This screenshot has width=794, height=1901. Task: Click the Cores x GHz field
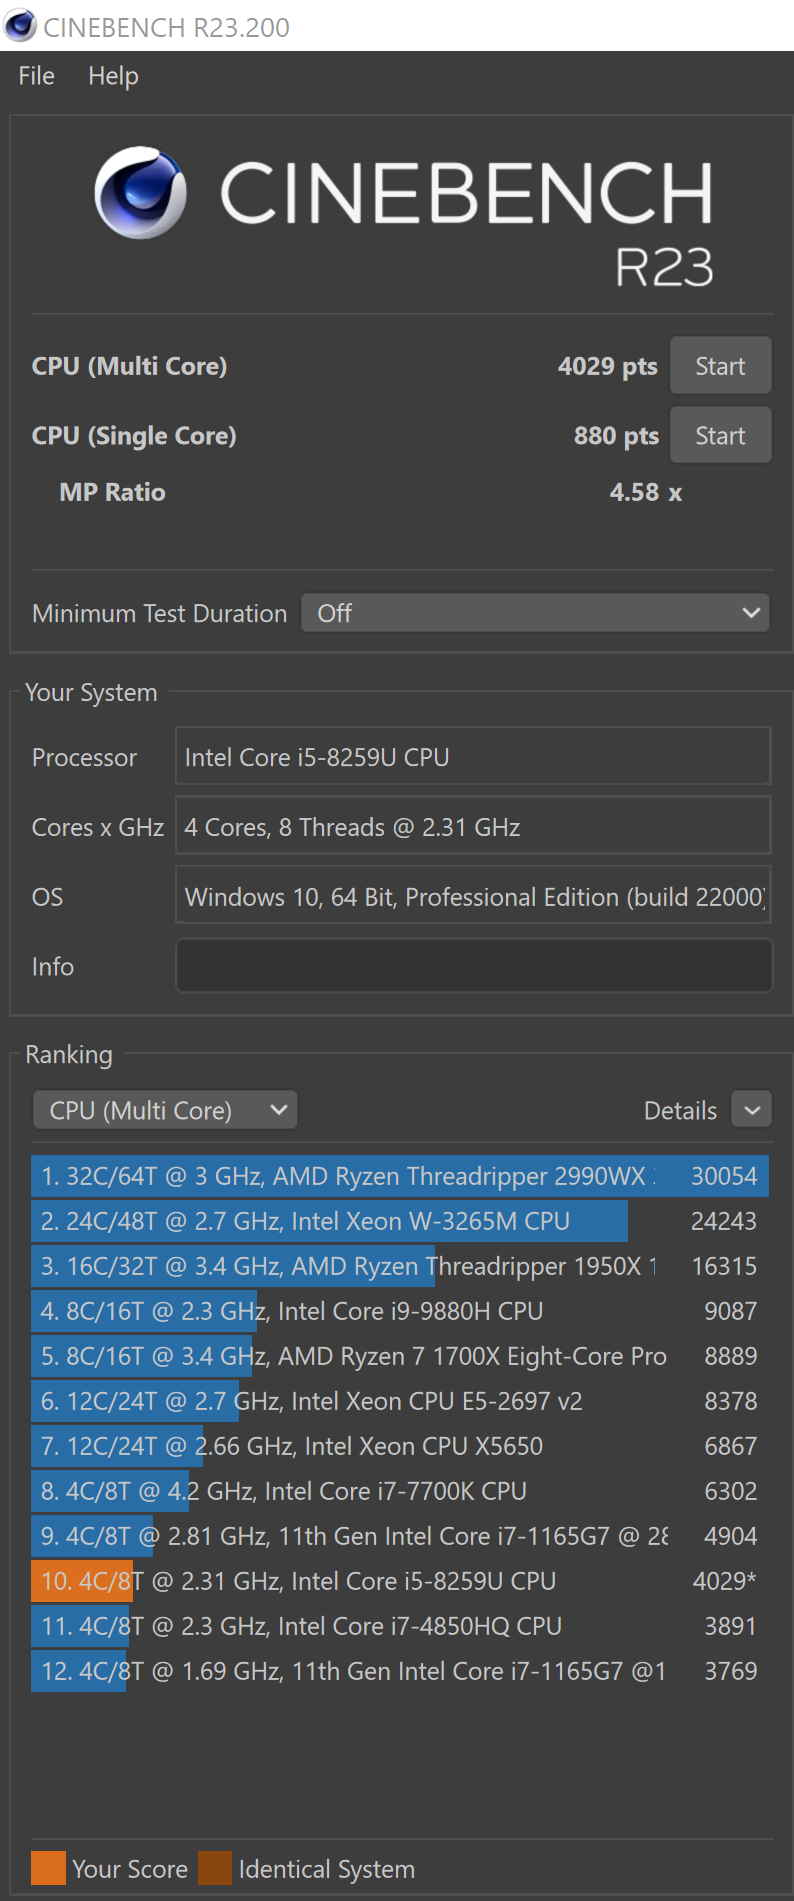[x=473, y=826]
